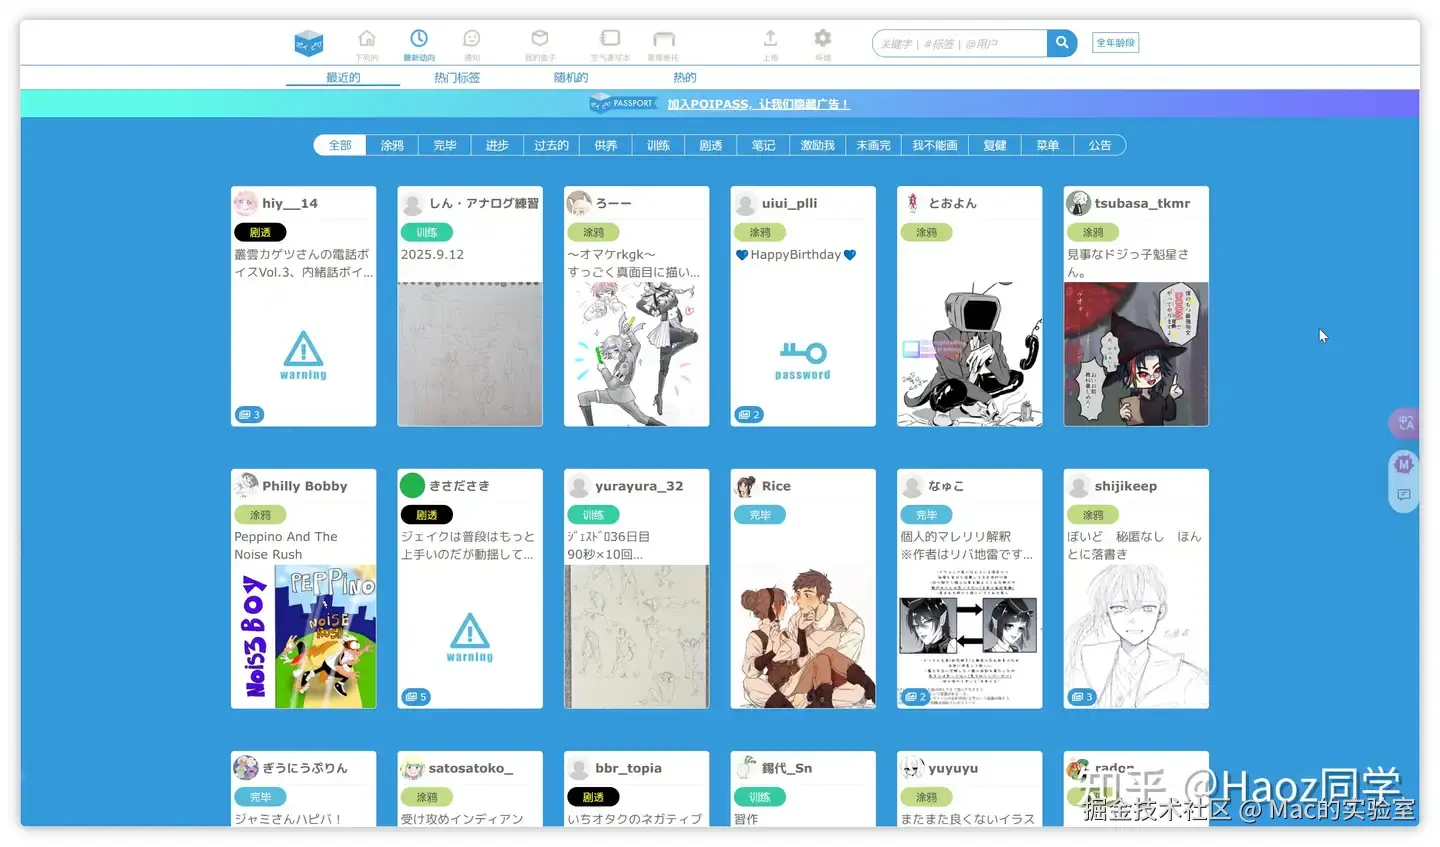Open なゅこ's Malleus comparison thumbnail
The height and width of the screenshot is (847, 1440).
(969, 637)
